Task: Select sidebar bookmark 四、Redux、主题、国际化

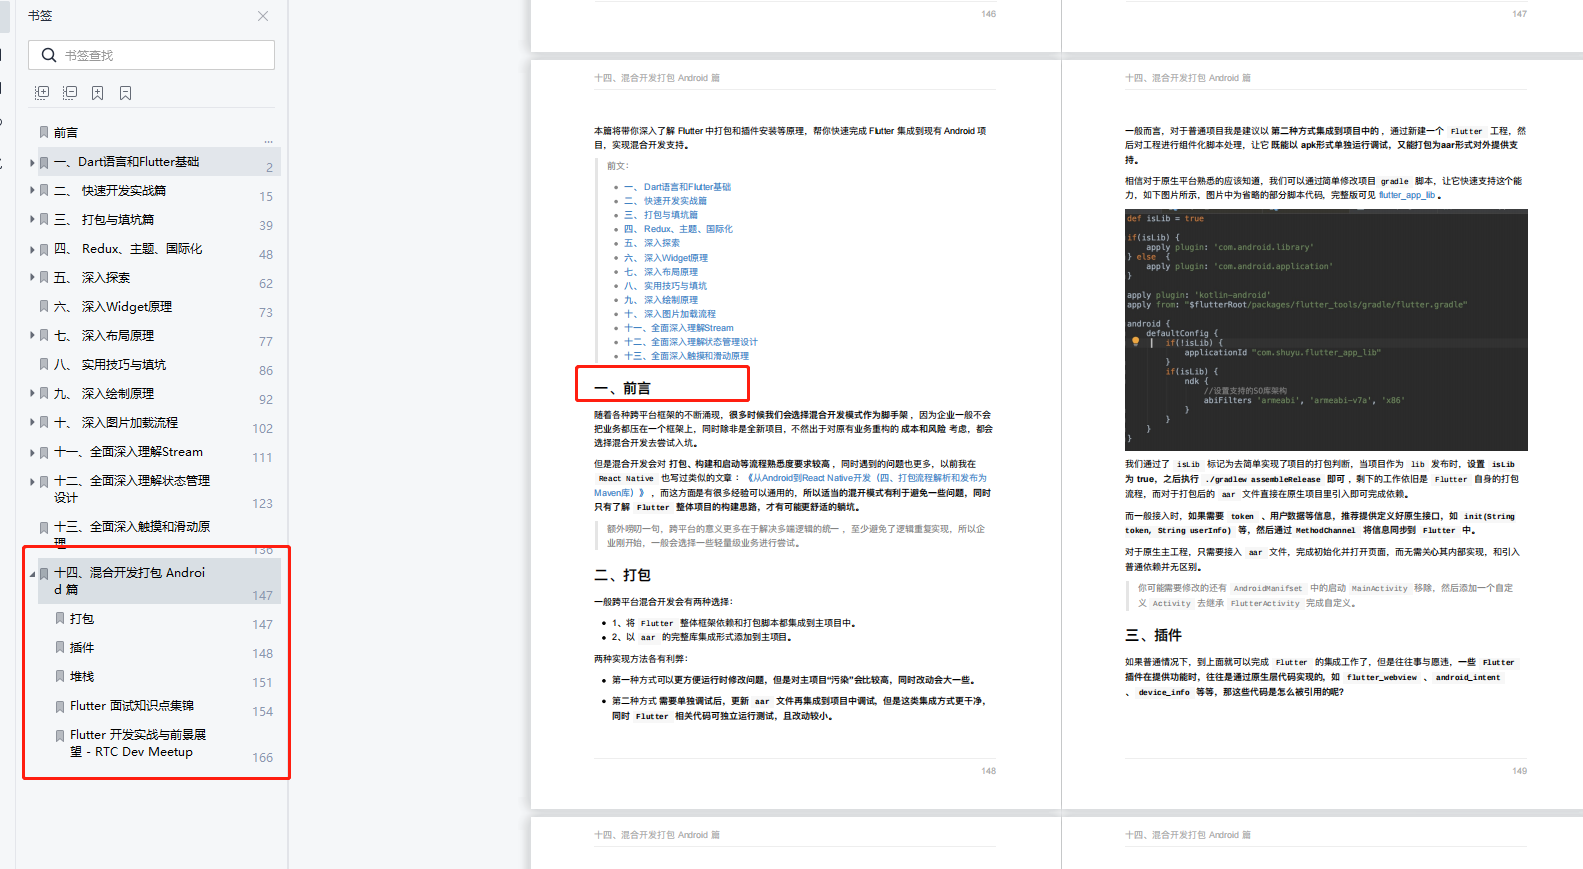Action: 128,249
